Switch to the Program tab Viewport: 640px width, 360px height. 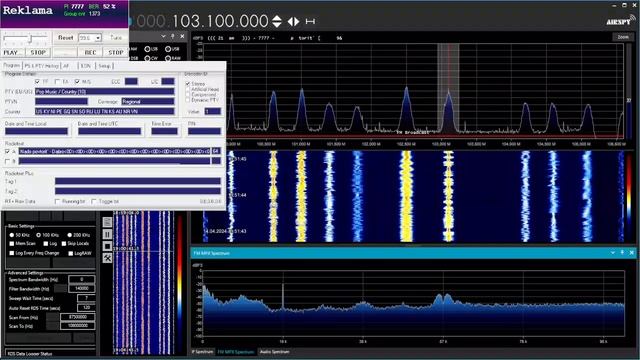11,65
